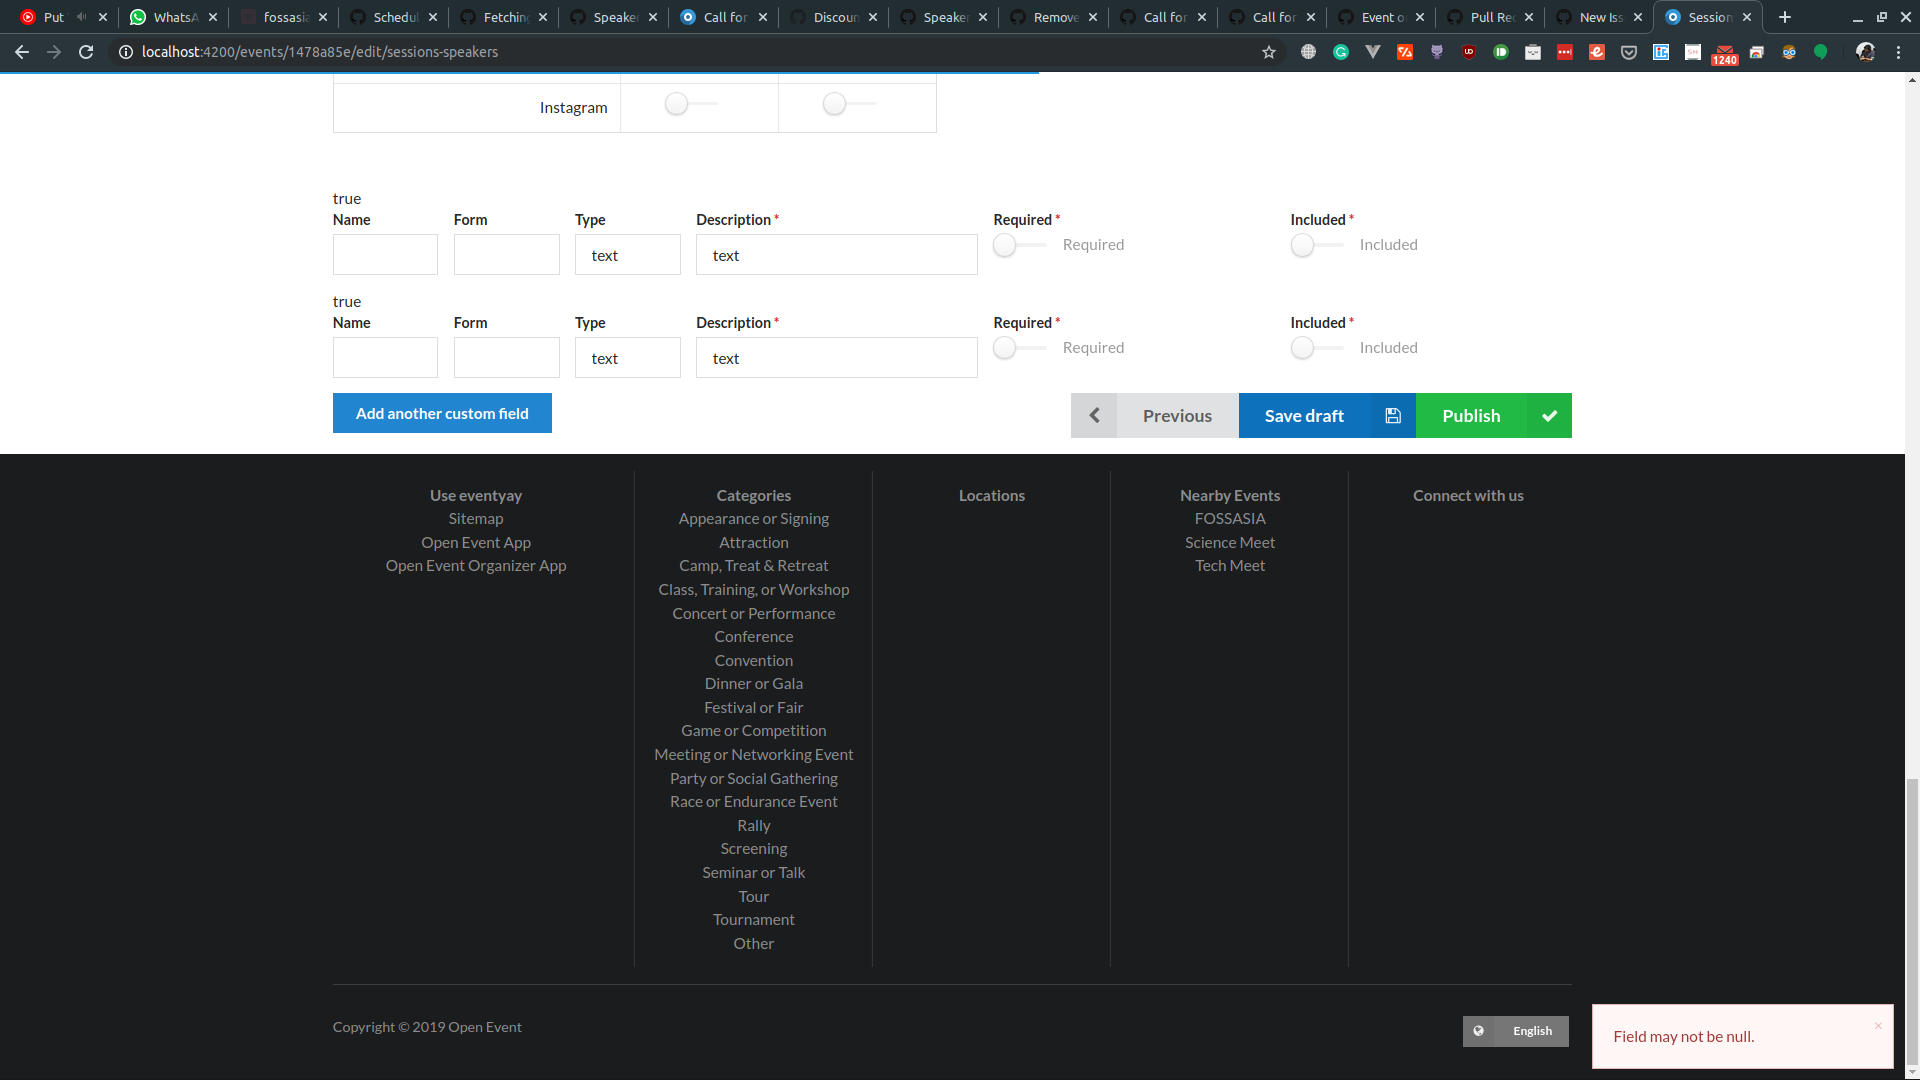
Task: Click Add another custom field button
Action: (x=442, y=413)
